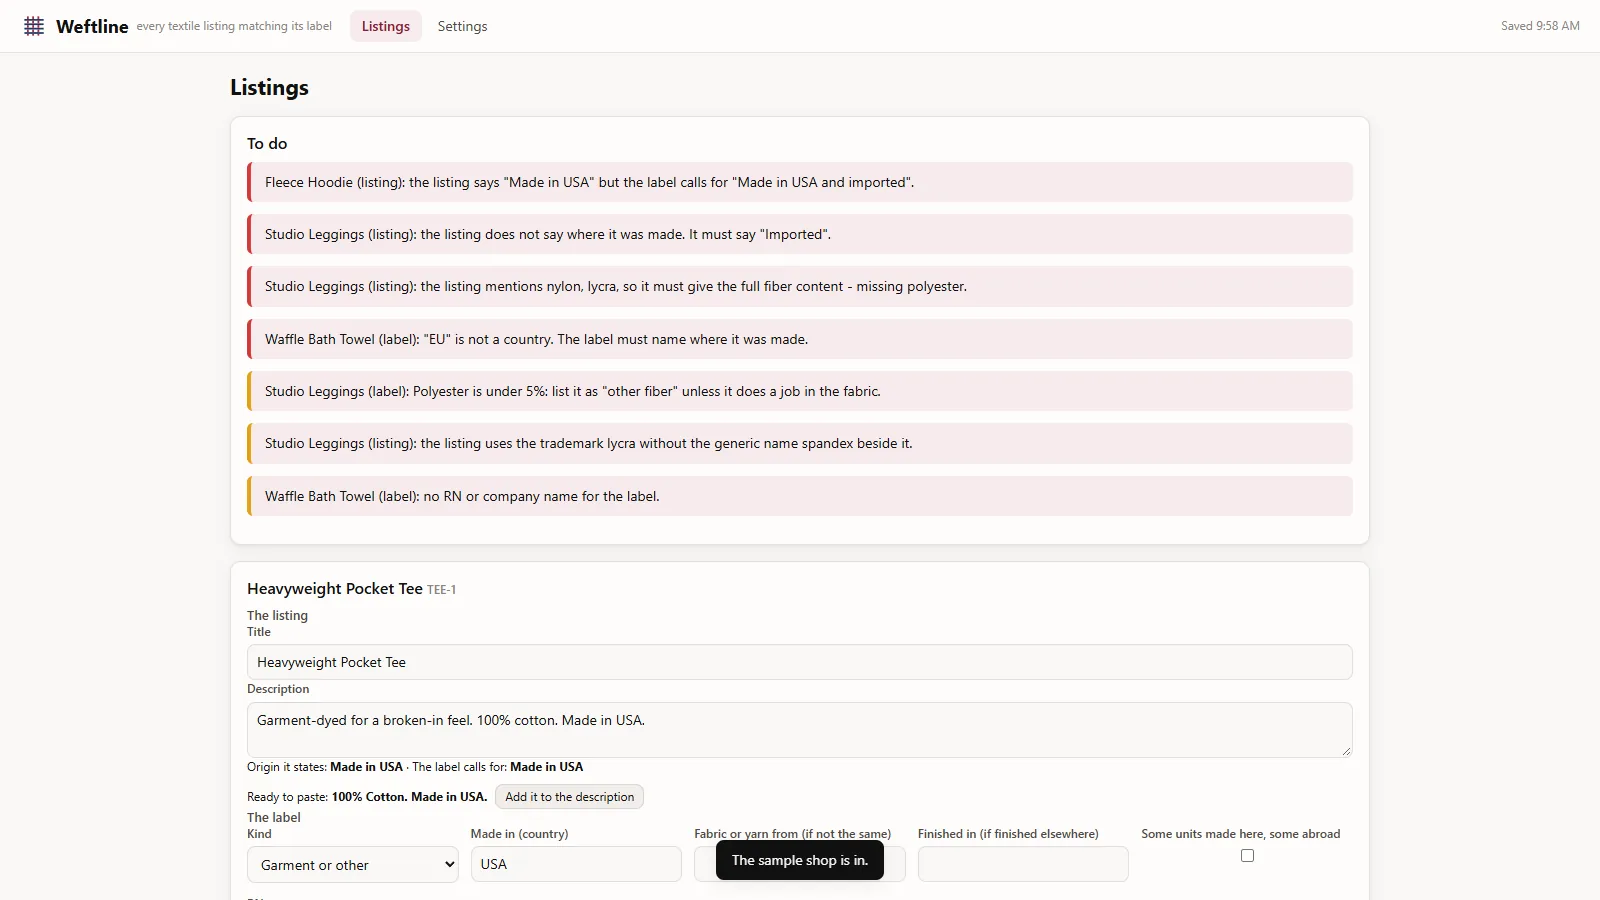The image size is (1600, 900).
Task: Click the 'Ready to paste: 100% Cotton. Made in USA.' text
Action: pyautogui.click(x=367, y=797)
